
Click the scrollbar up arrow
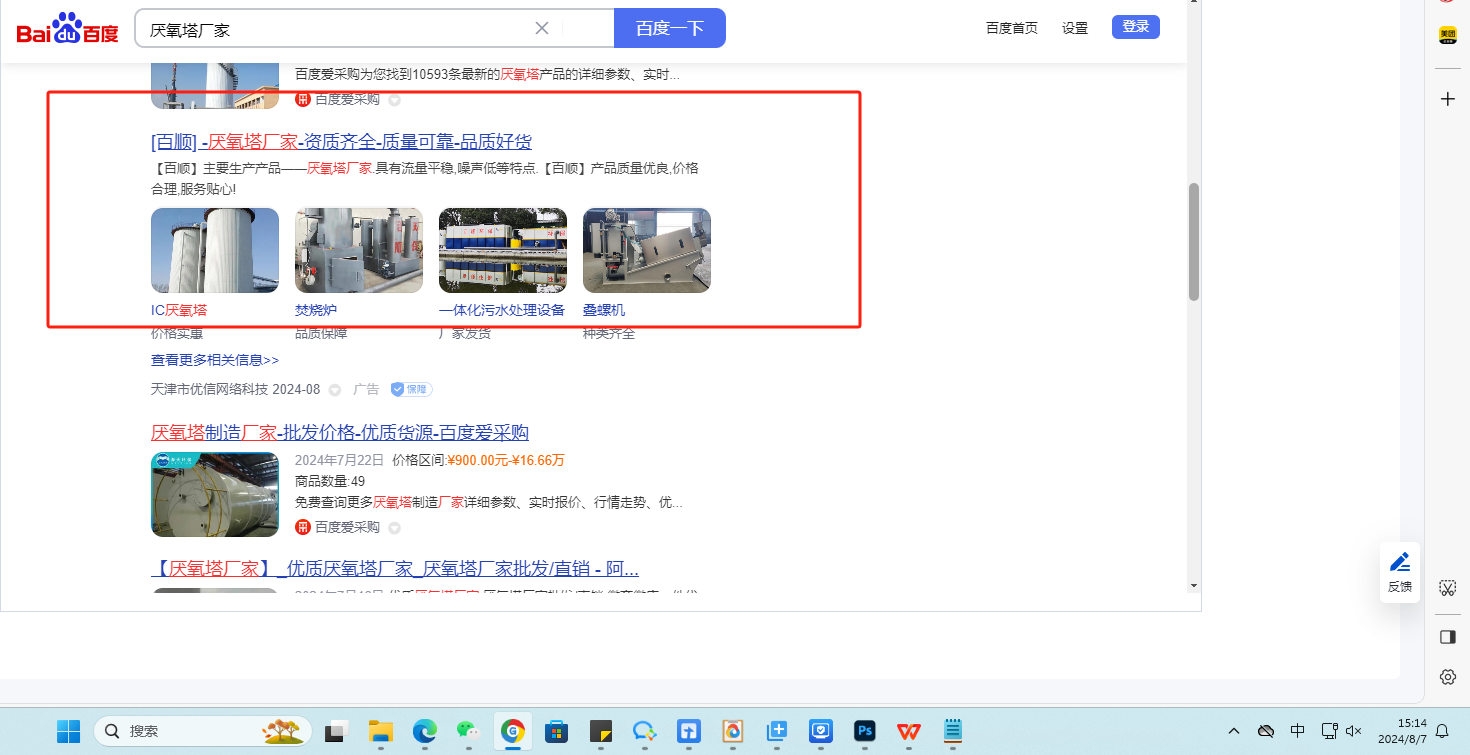click(x=1193, y=4)
